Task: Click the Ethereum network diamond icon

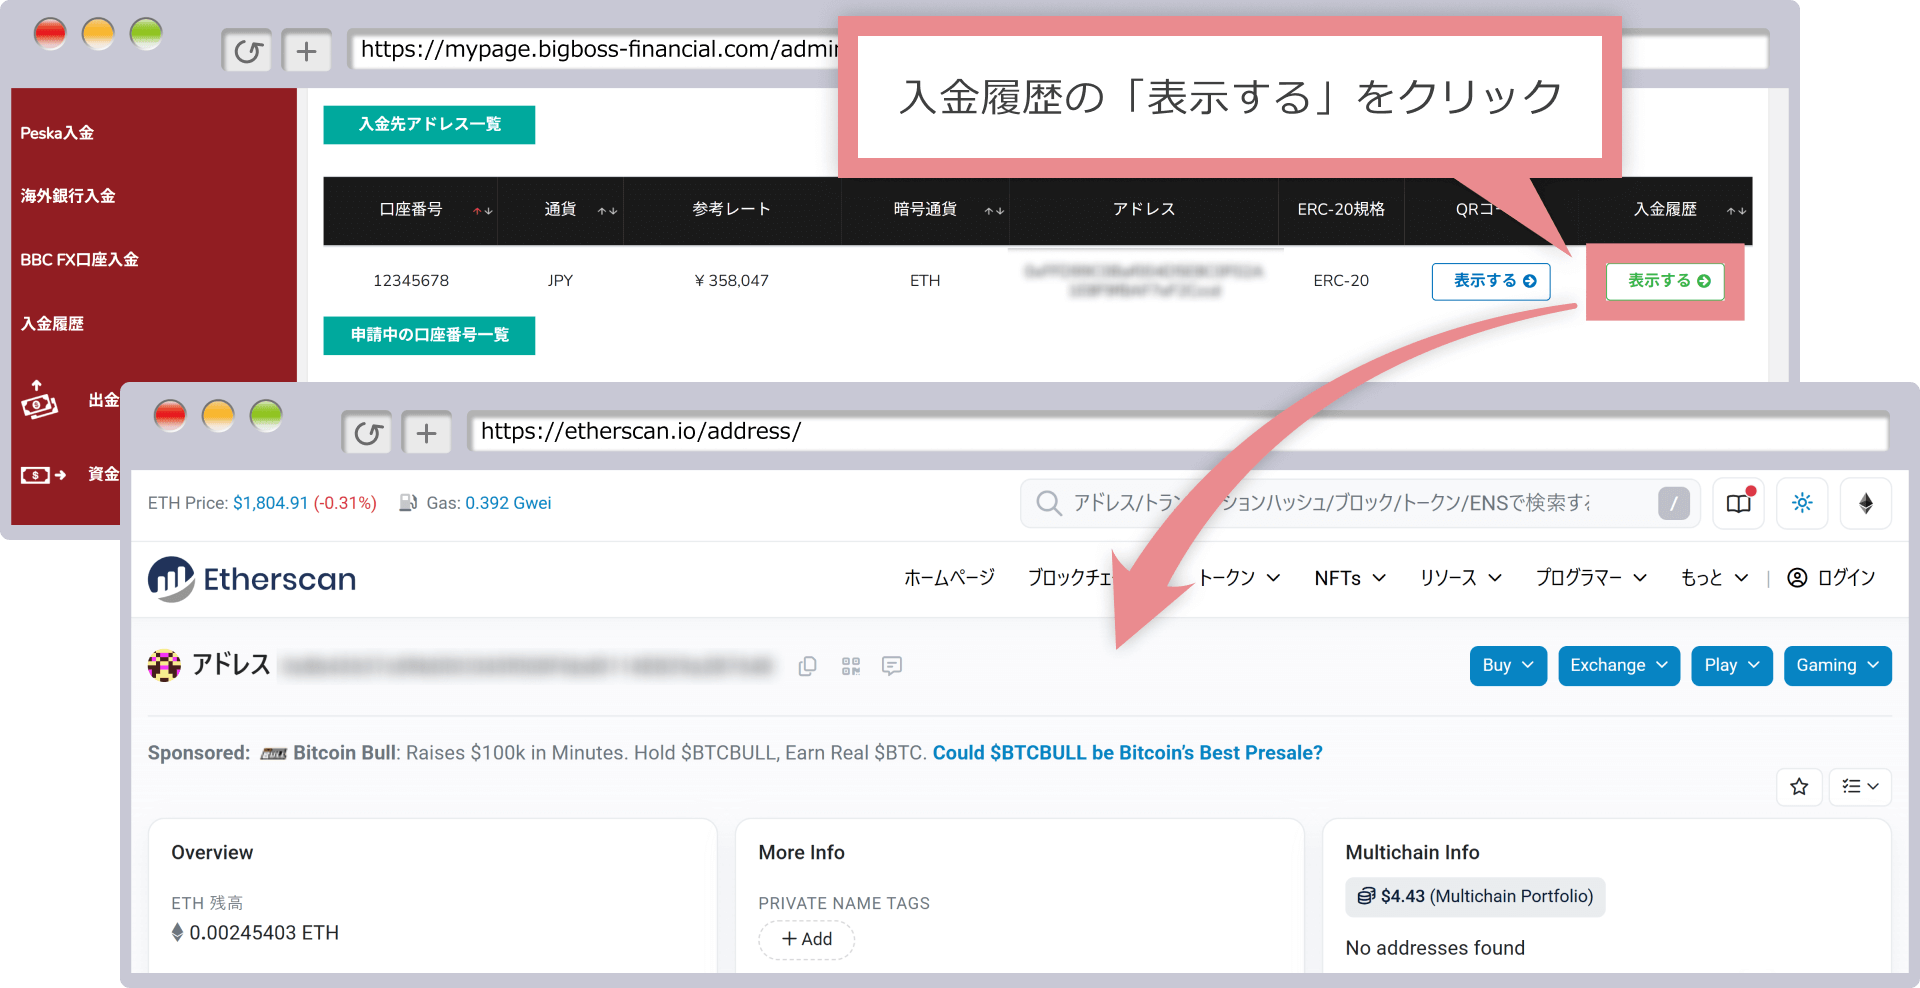Action: pos(1865,503)
